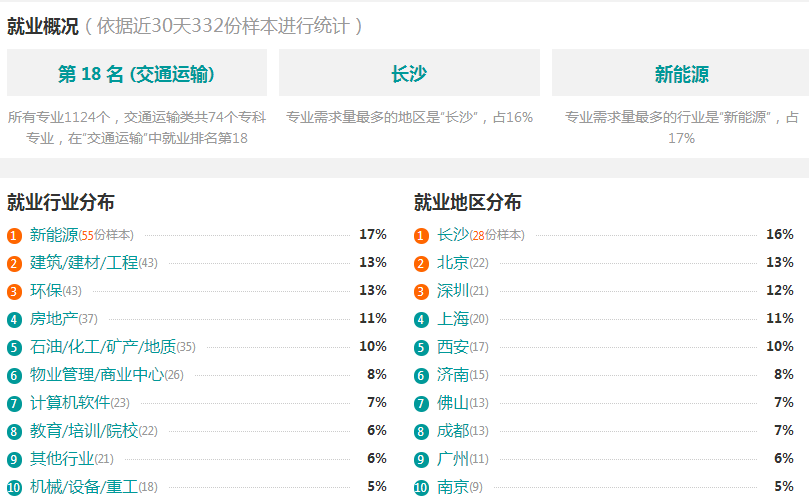The width and height of the screenshot is (809, 504).
Task: Click rank badge 2 beside 北京
Action: pyautogui.click(x=421, y=264)
